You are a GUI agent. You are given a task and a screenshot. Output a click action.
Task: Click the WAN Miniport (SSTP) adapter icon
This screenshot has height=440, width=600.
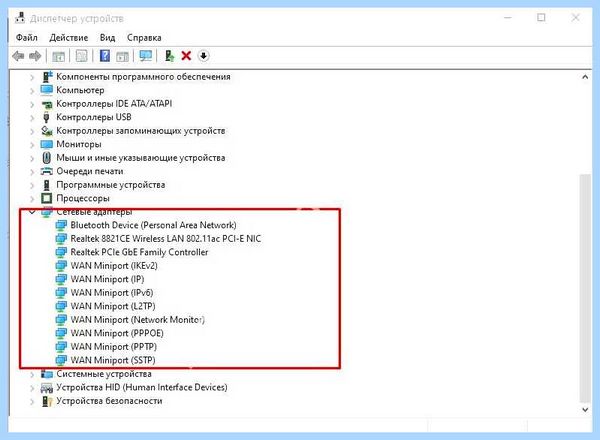click(x=61, y=360)
